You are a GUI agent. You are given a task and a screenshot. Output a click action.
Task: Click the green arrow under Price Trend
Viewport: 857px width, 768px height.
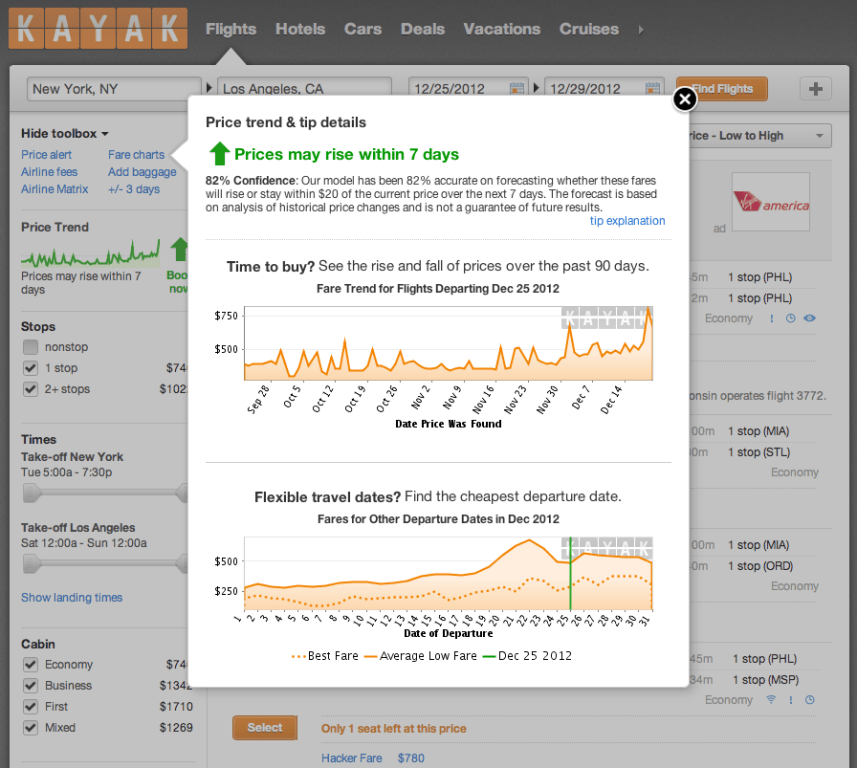179,249
